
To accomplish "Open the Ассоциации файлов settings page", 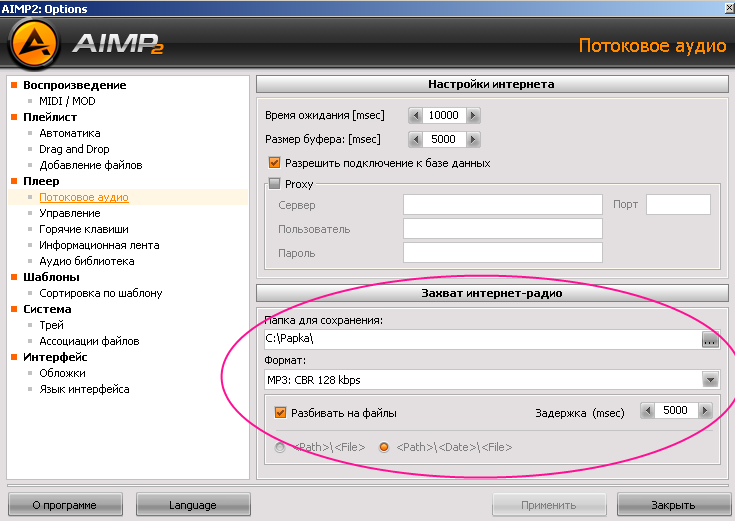I will (90, 341).
